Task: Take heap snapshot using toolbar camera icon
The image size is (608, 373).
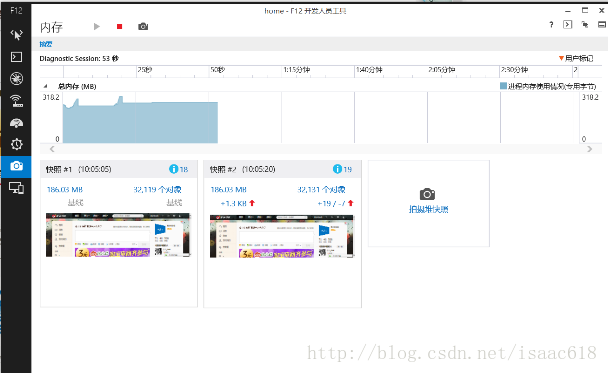Action: (x=143, y=26)
